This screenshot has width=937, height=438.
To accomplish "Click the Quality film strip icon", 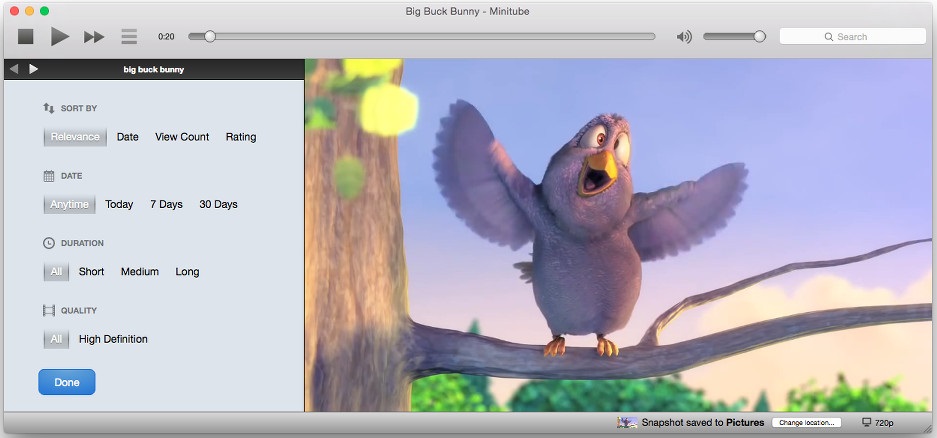I will point(48,311).
